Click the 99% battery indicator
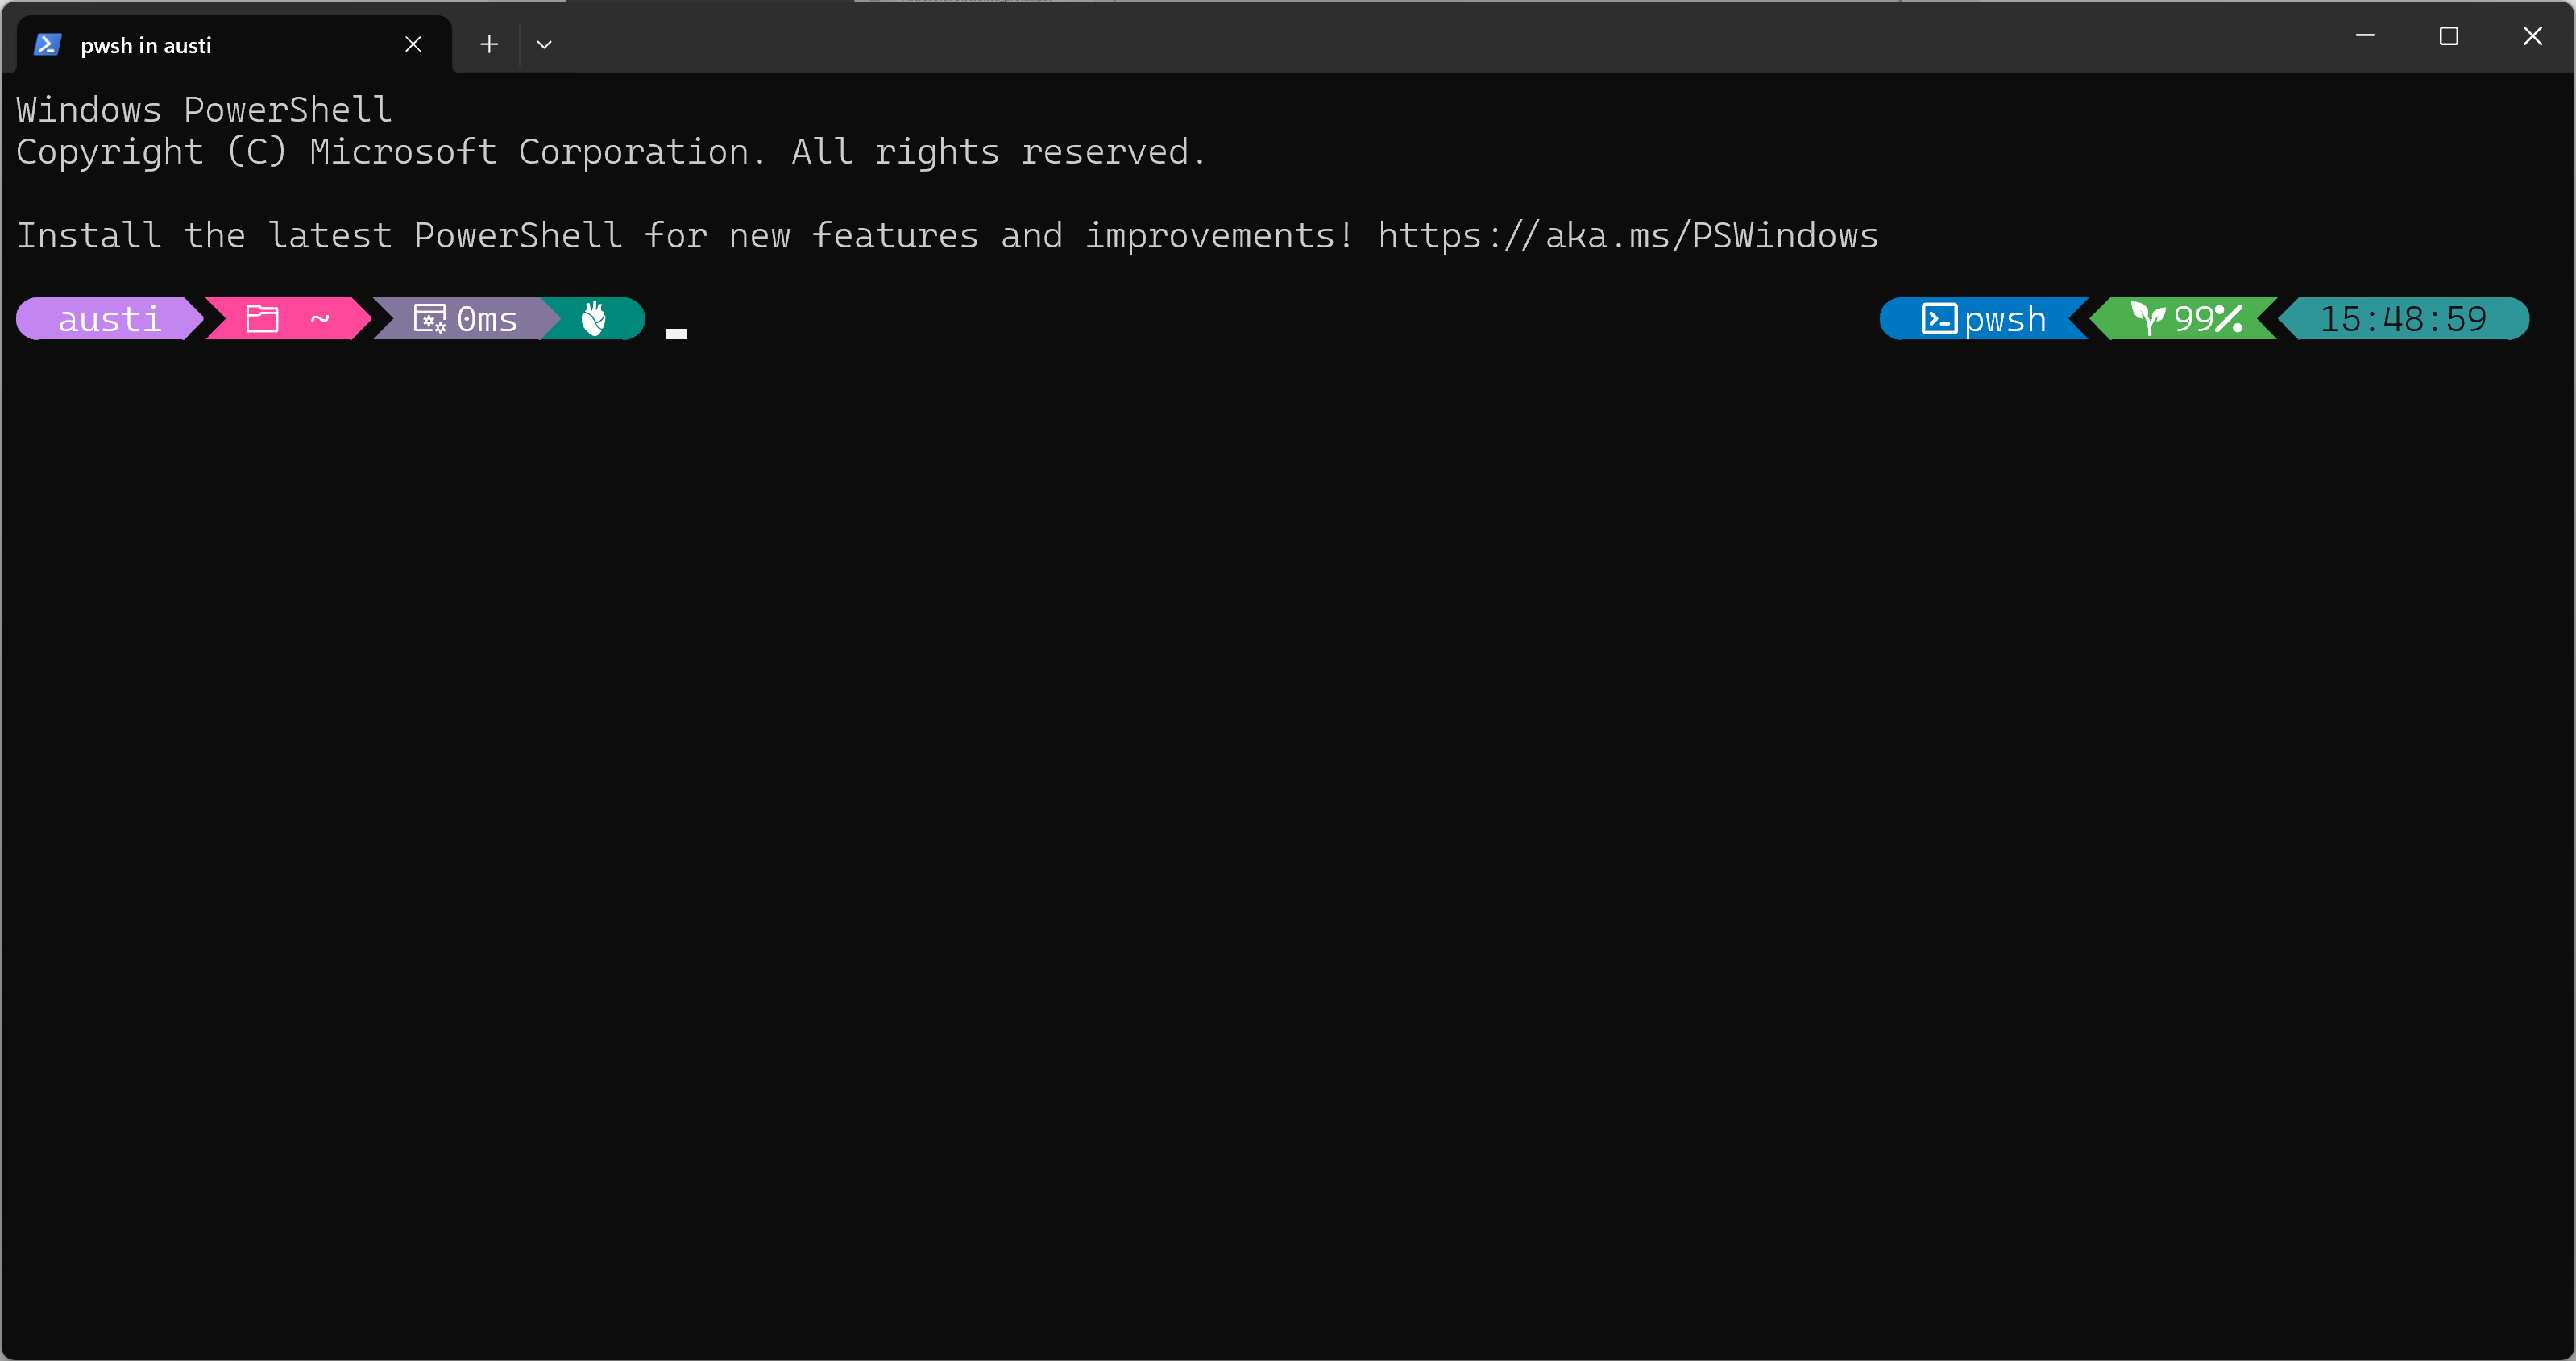The image size is (2576, 1361). point(2208,320)
